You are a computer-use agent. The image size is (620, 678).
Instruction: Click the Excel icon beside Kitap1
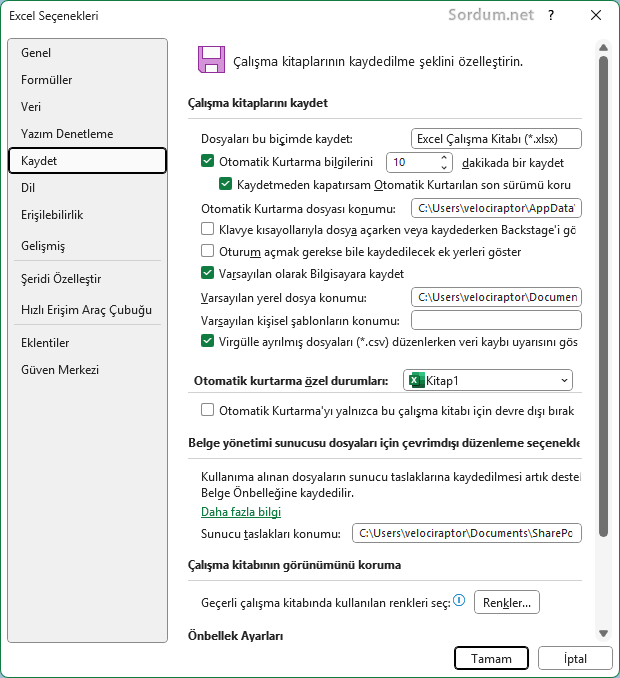click(x=416, y=381)
